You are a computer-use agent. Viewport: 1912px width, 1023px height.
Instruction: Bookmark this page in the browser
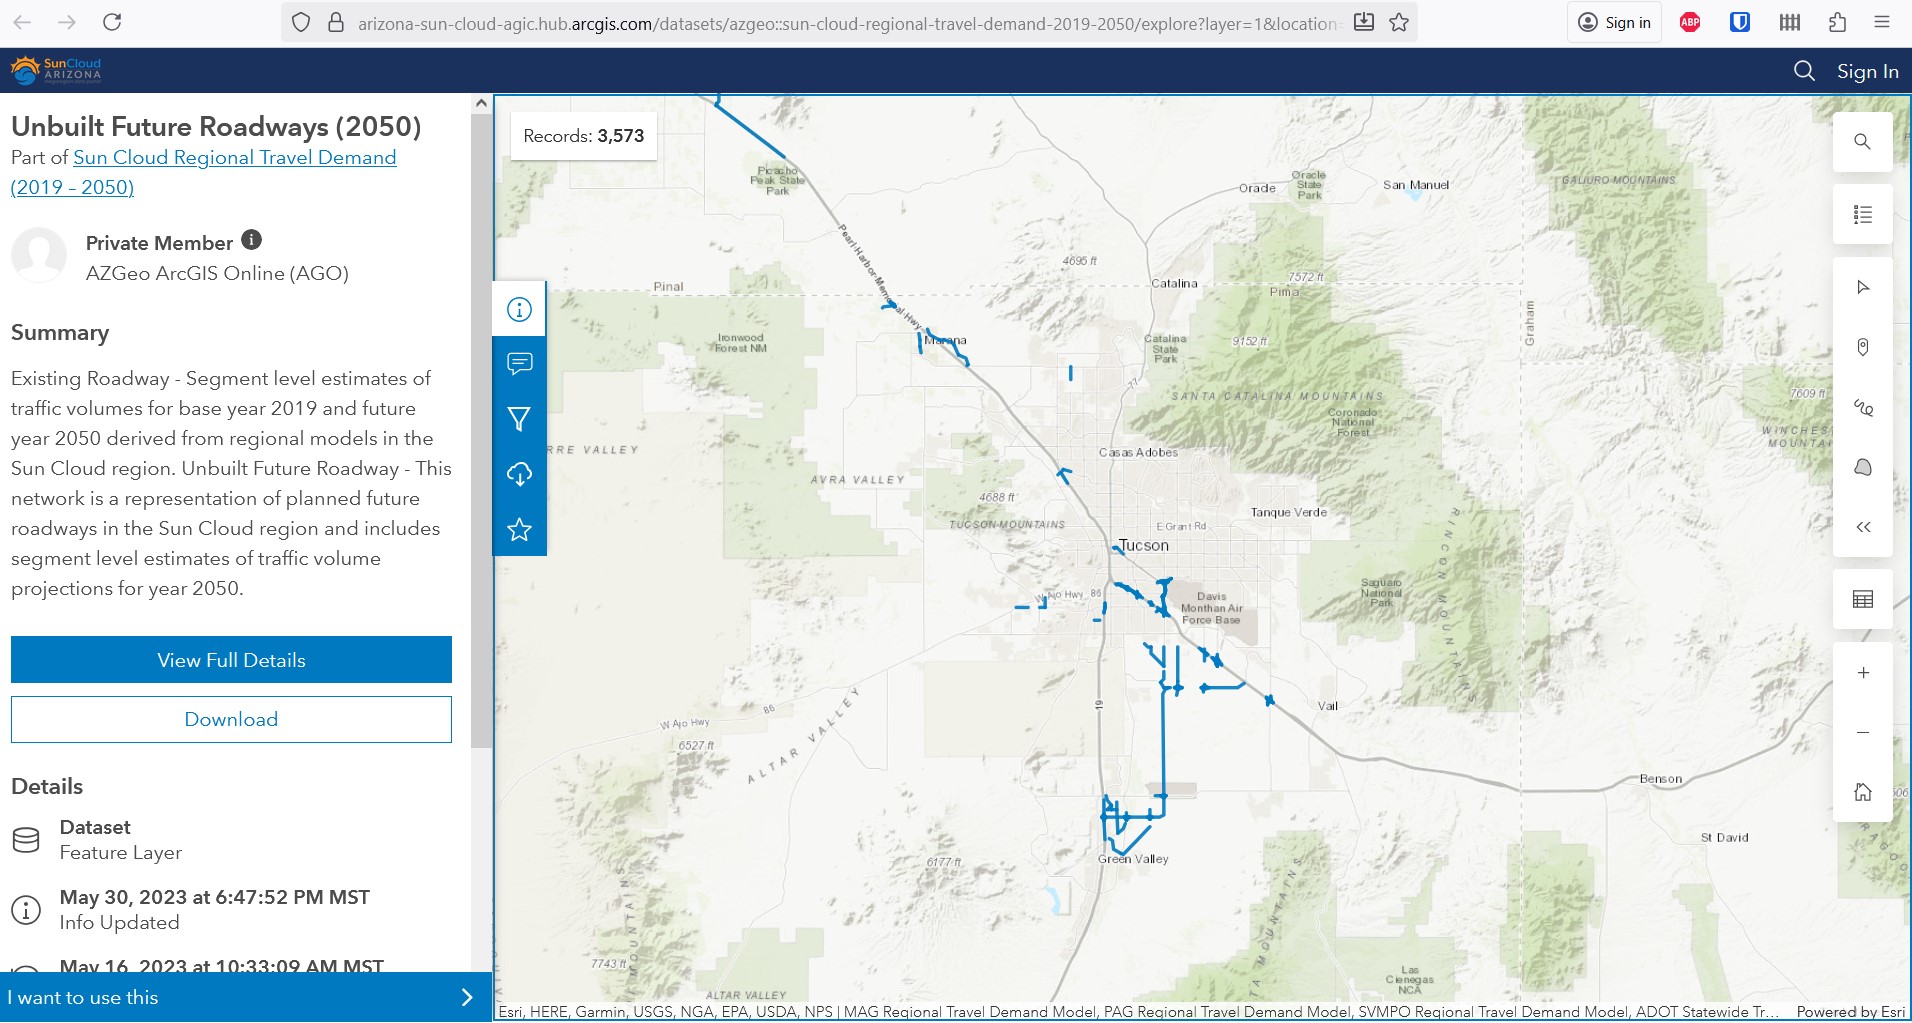coord(1399,22)
